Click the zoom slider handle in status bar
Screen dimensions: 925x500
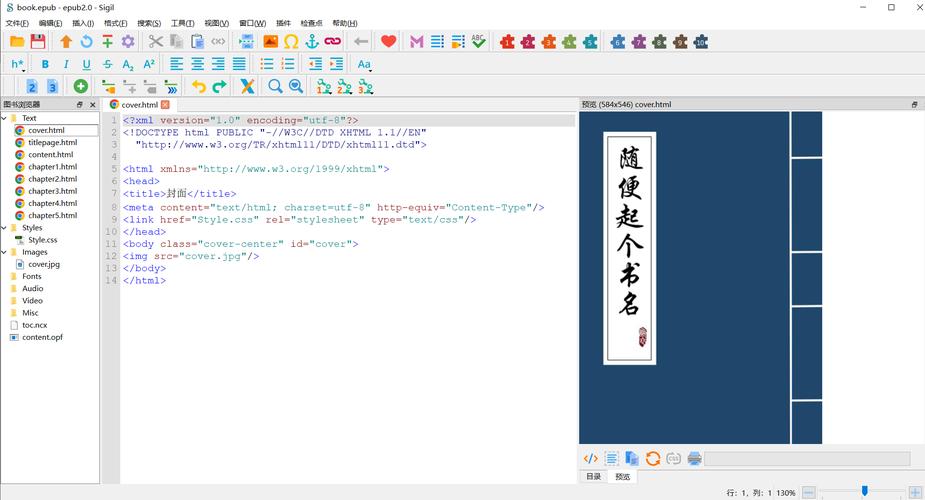click(x=865, y=491)
